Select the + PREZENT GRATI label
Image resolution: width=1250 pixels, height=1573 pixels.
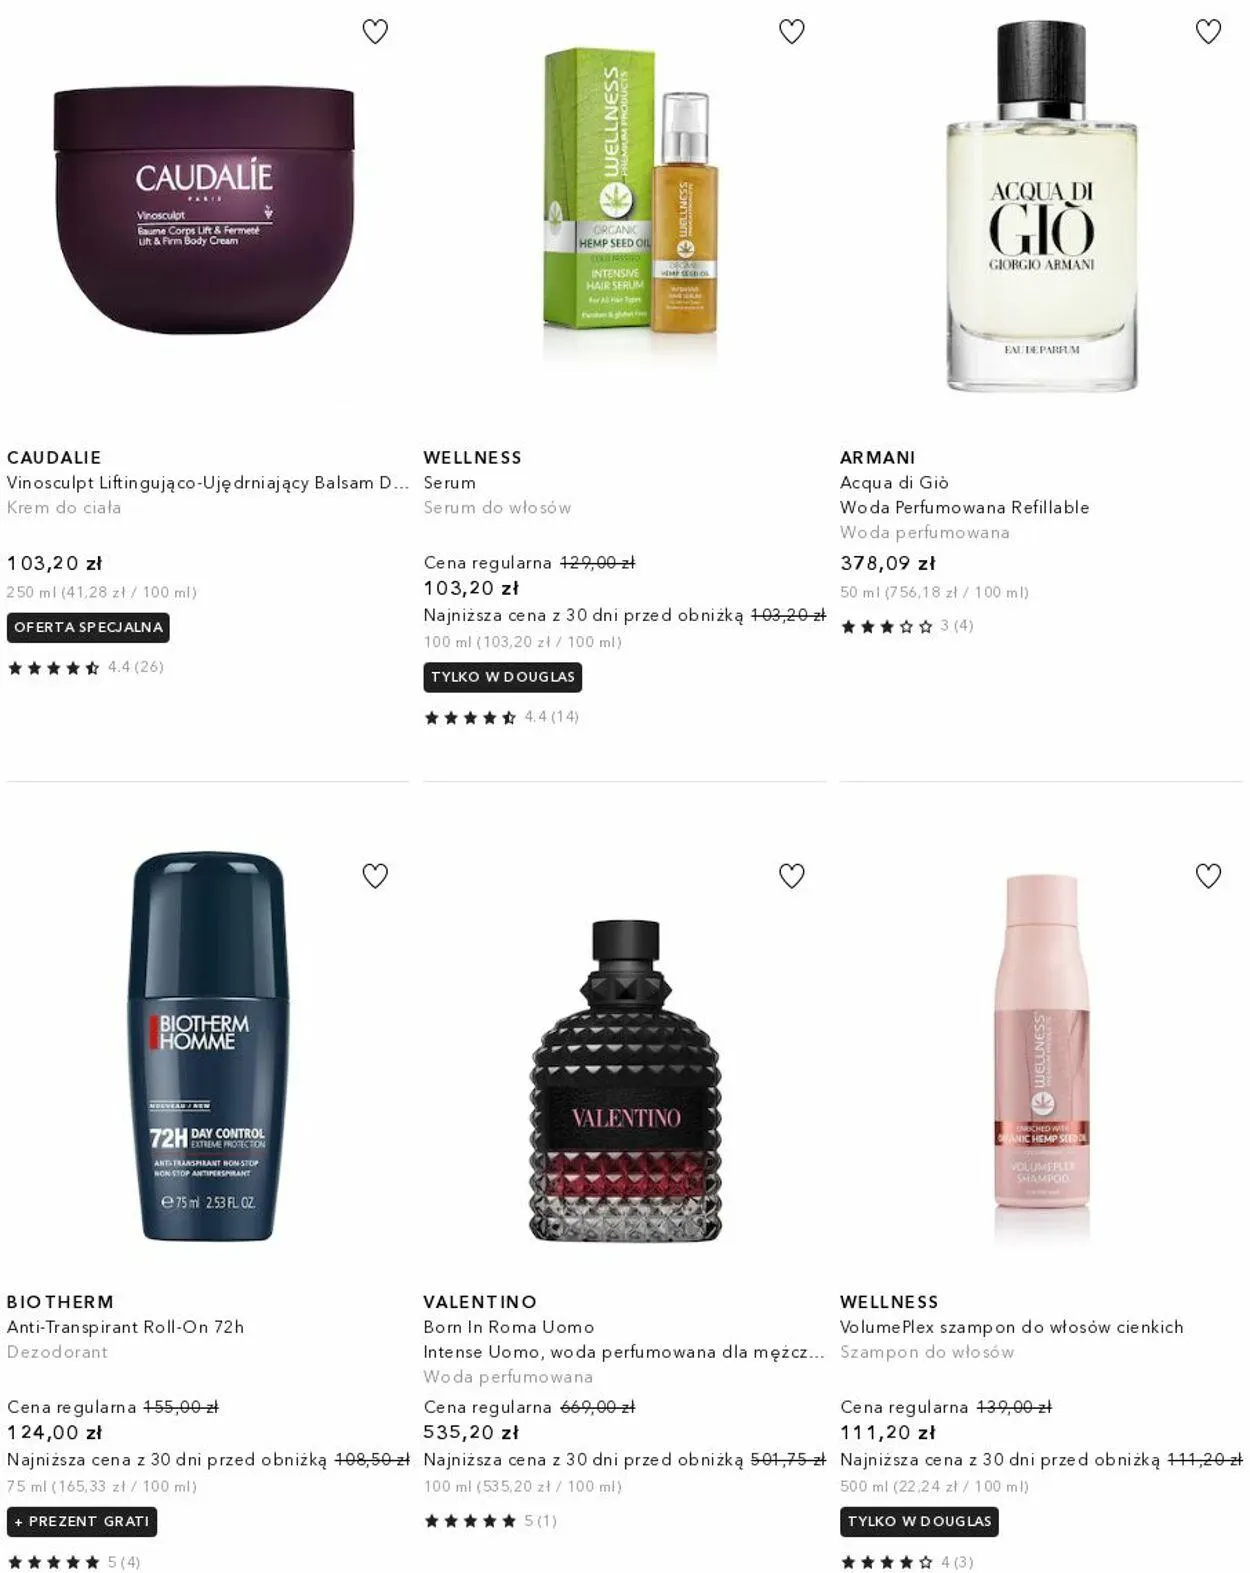(x=82, y=1522)
